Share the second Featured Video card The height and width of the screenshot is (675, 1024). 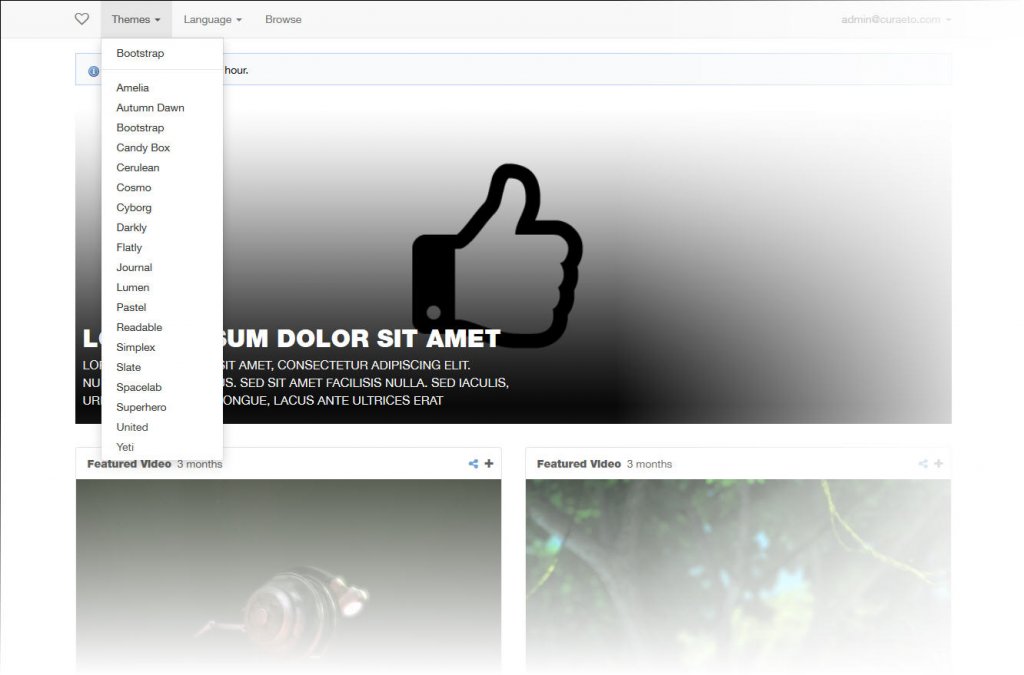[x=923, y=463]
